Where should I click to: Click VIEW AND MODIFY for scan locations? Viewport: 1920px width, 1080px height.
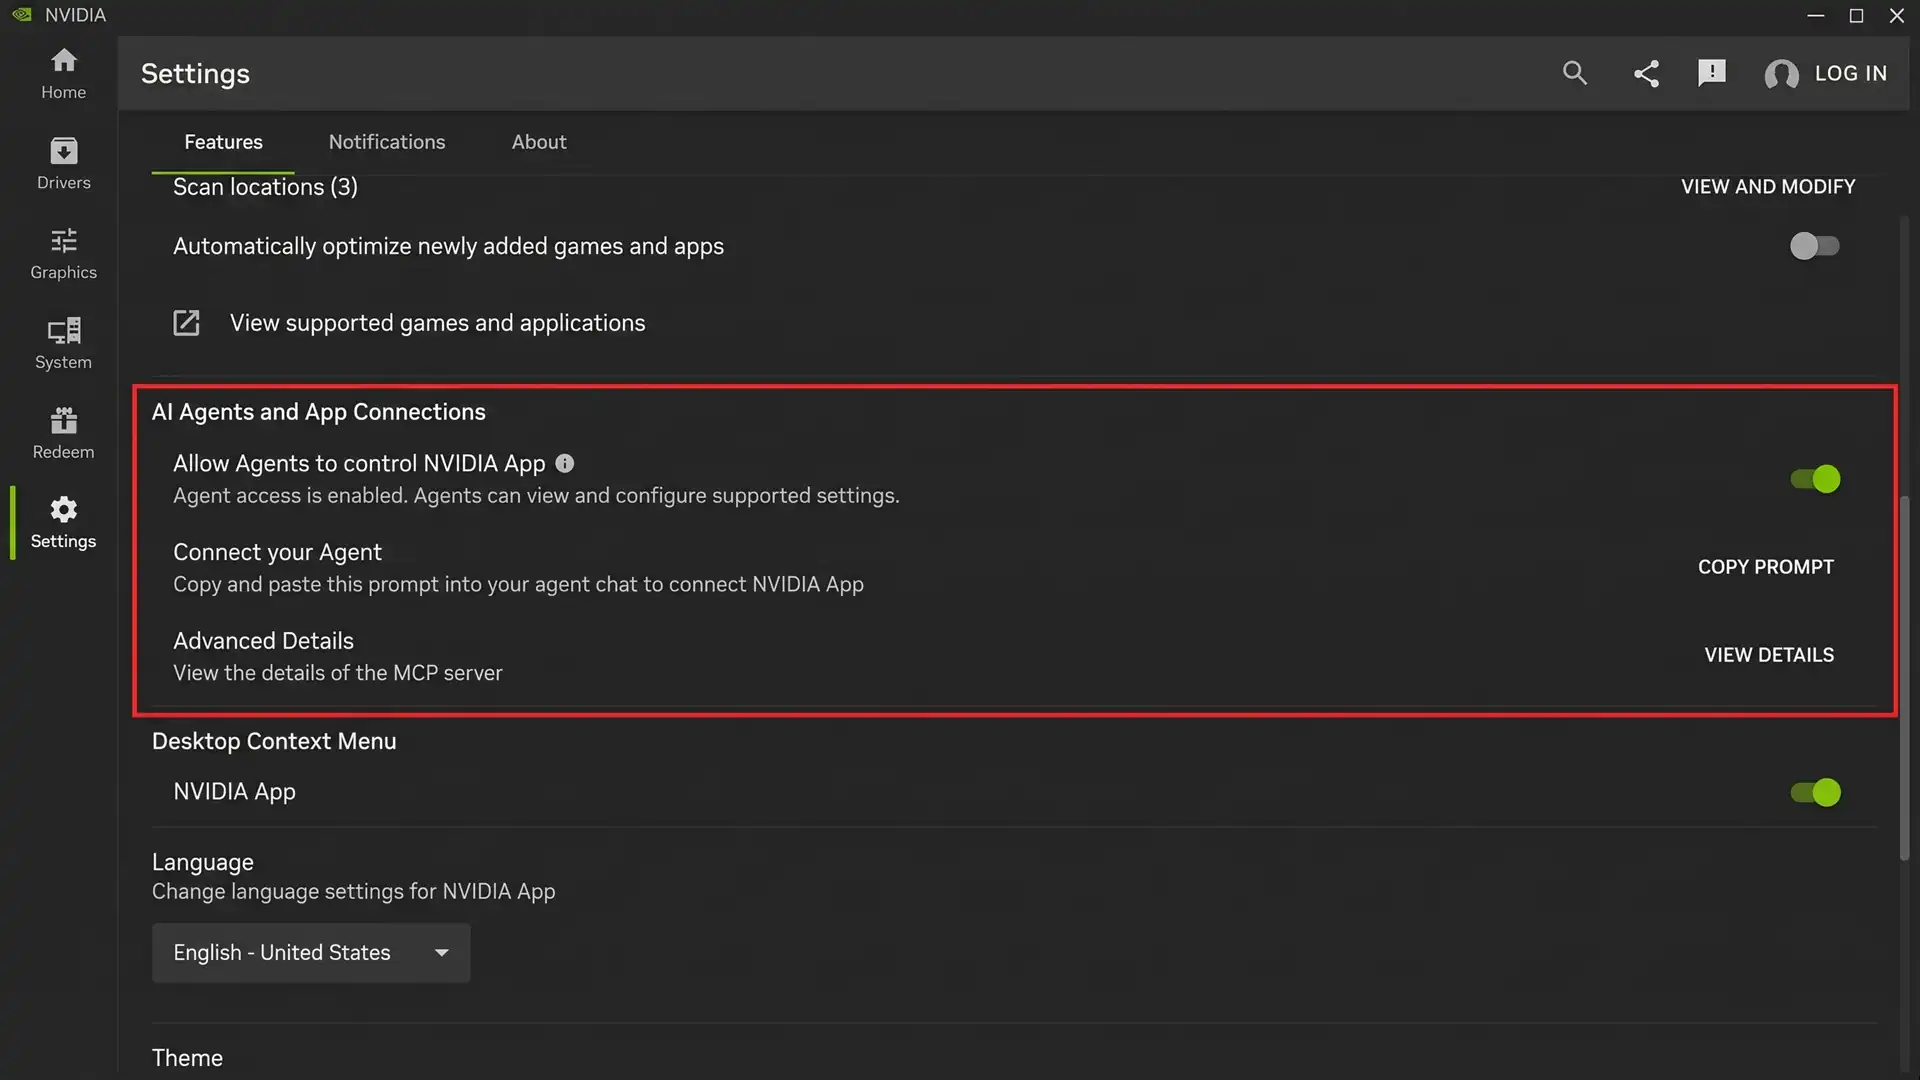coord(1768,187)
